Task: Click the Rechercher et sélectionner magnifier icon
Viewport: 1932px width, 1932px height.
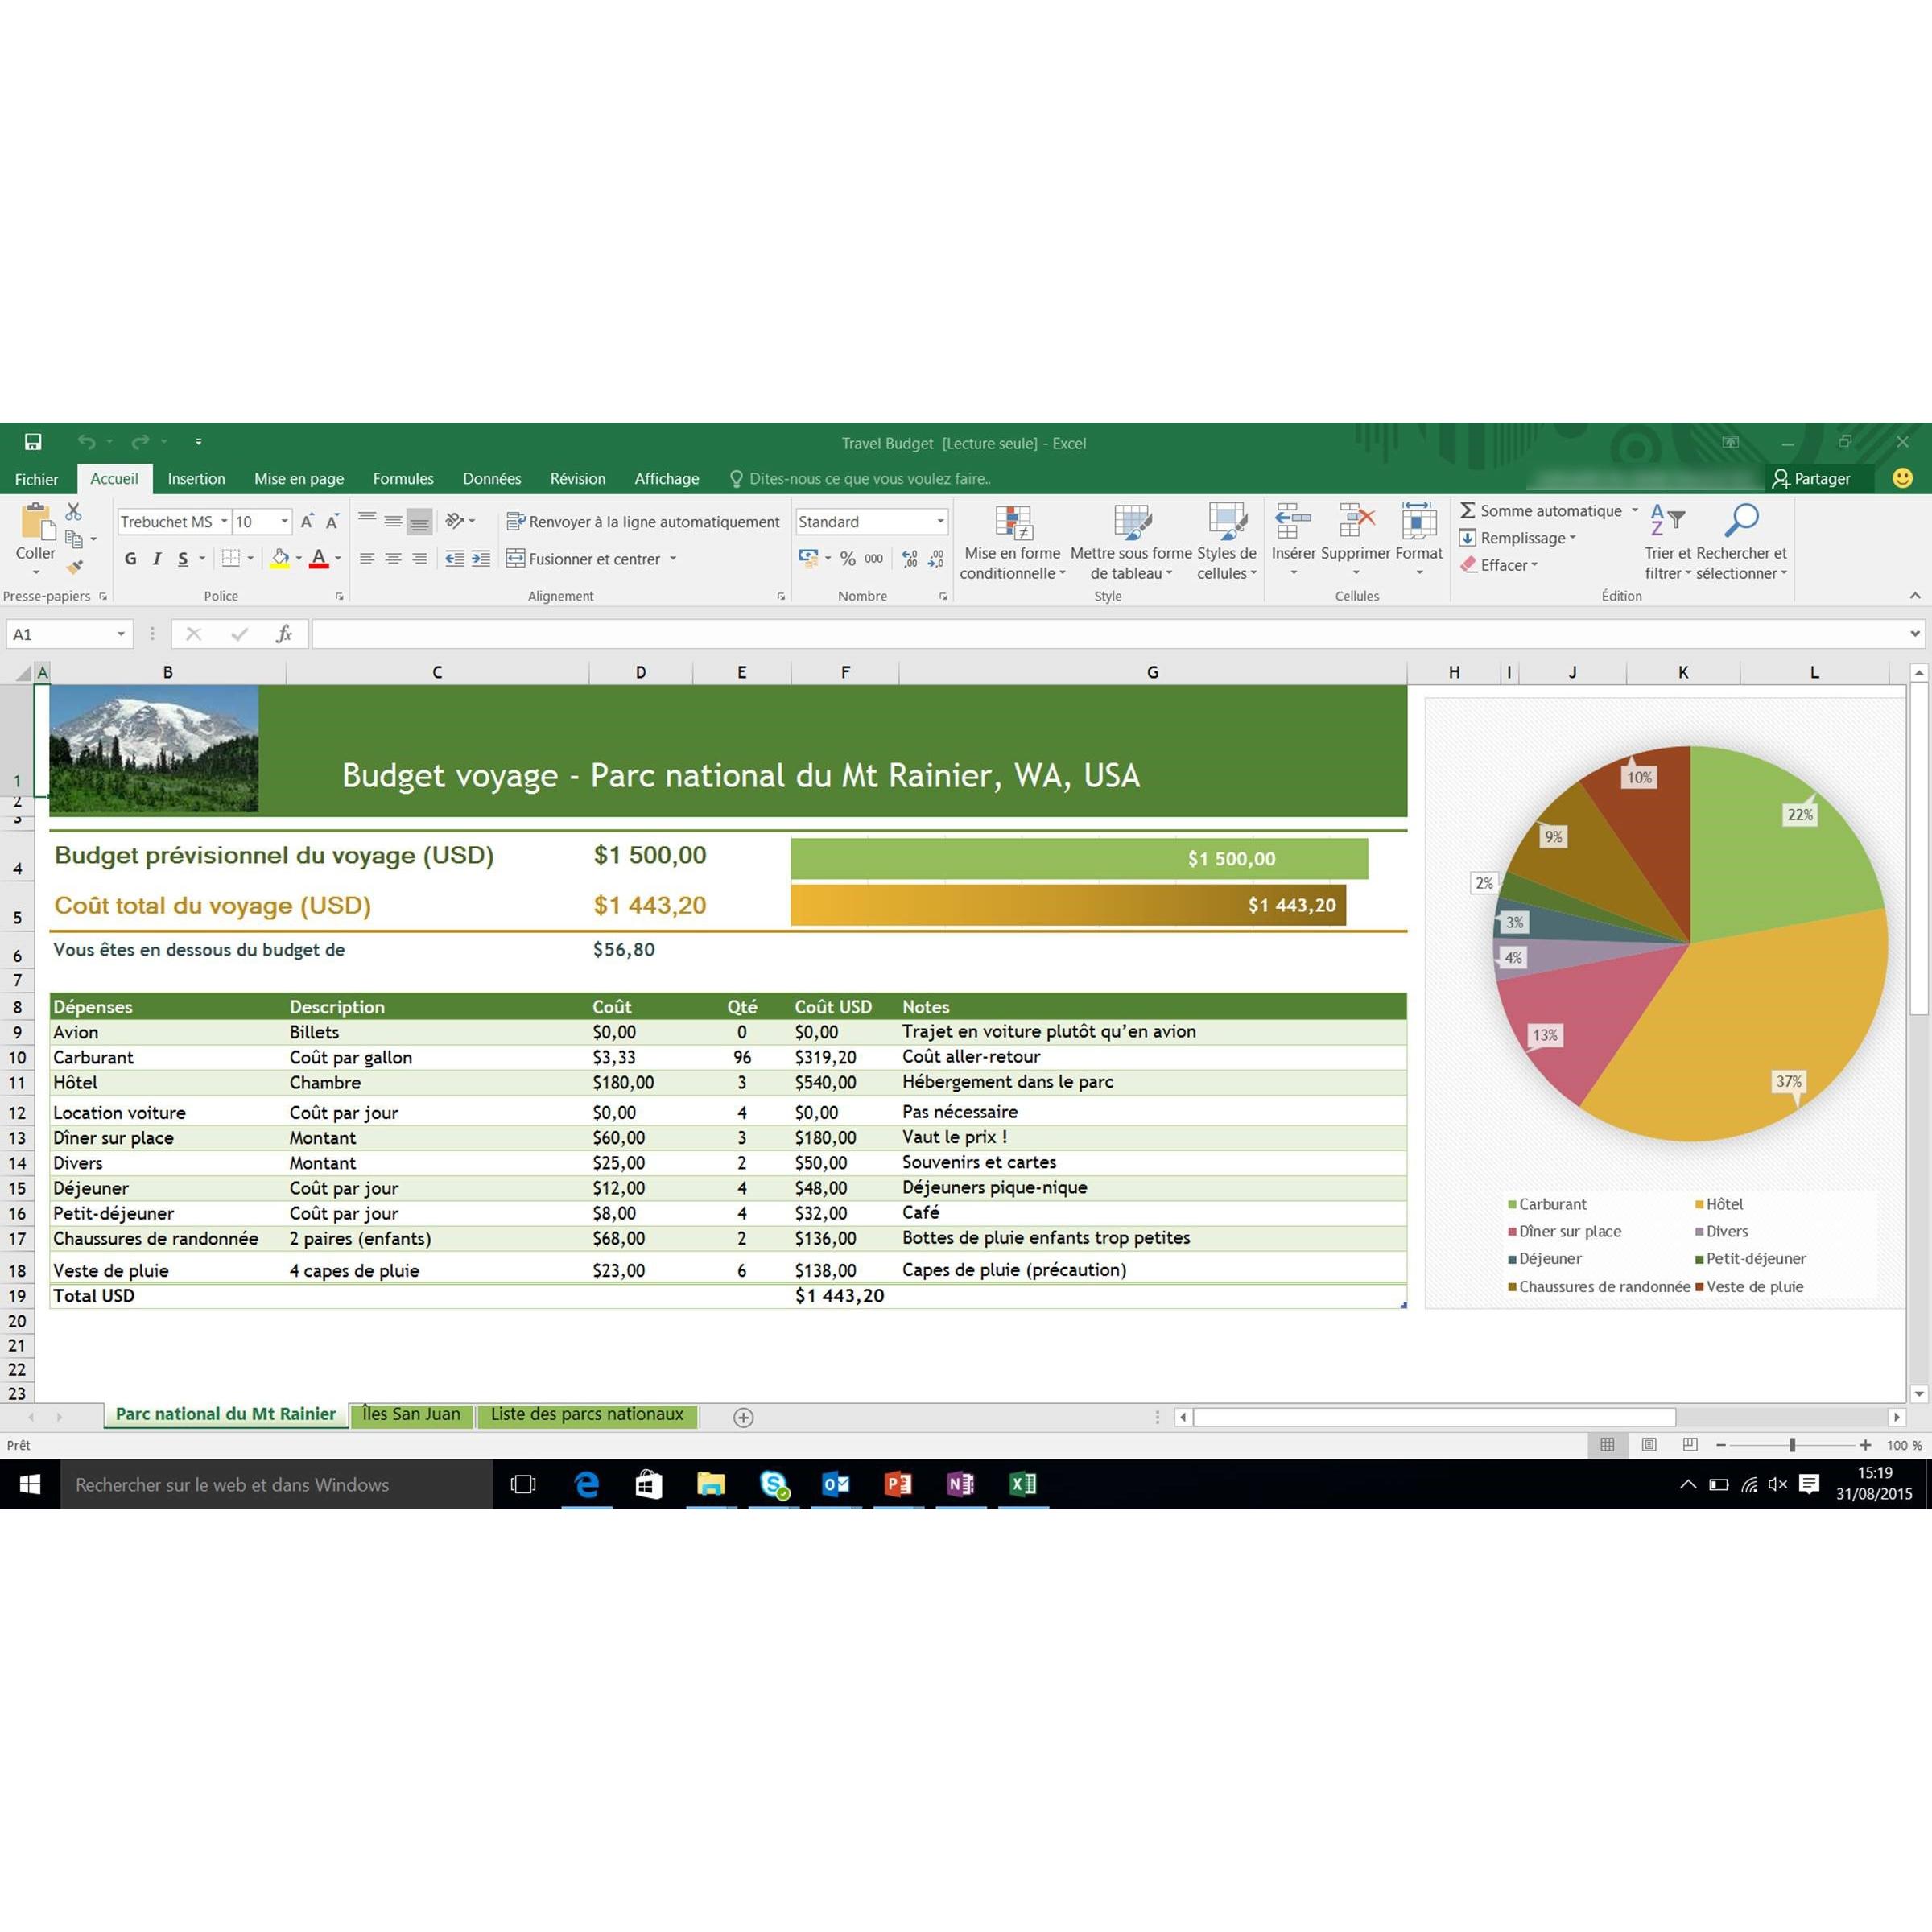Action: coord(1741,521)
